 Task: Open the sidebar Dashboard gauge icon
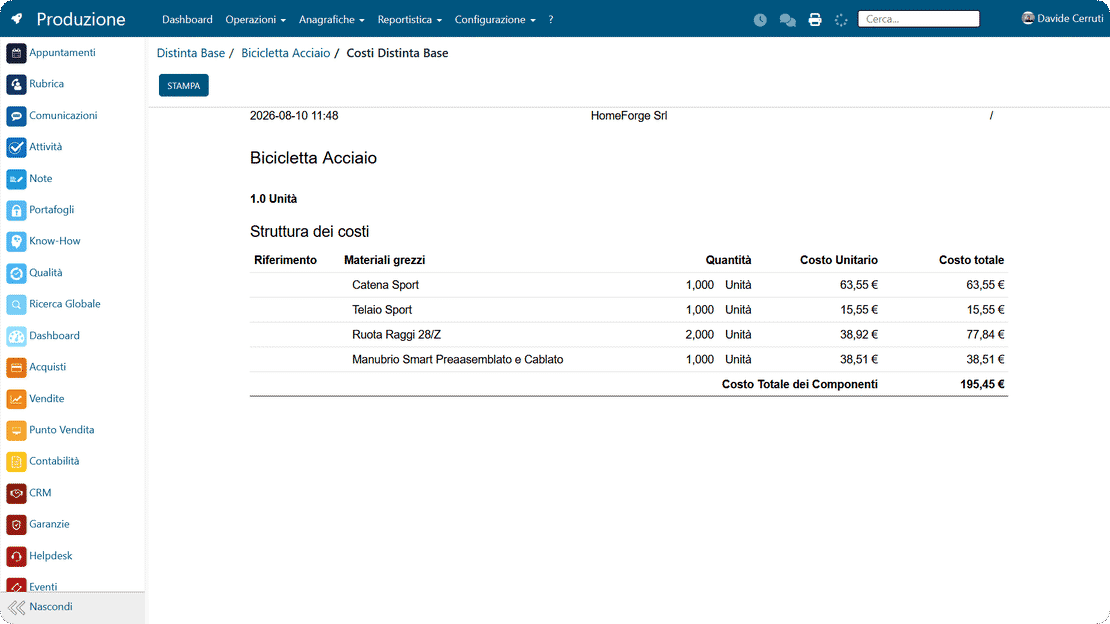(16, 336)
